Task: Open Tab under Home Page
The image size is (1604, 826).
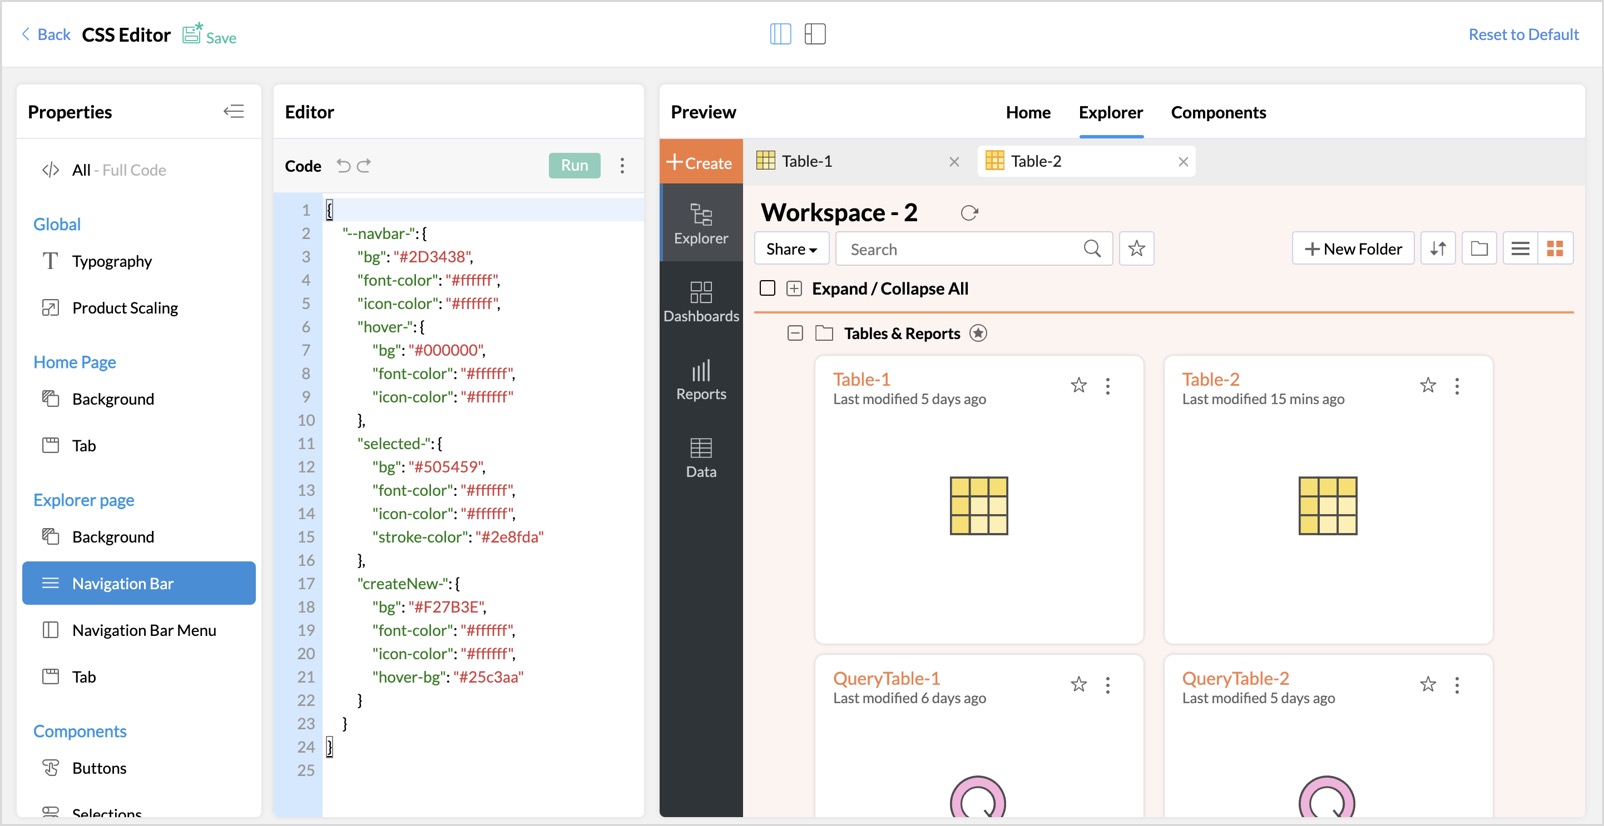Action: [x=139, y=445]
